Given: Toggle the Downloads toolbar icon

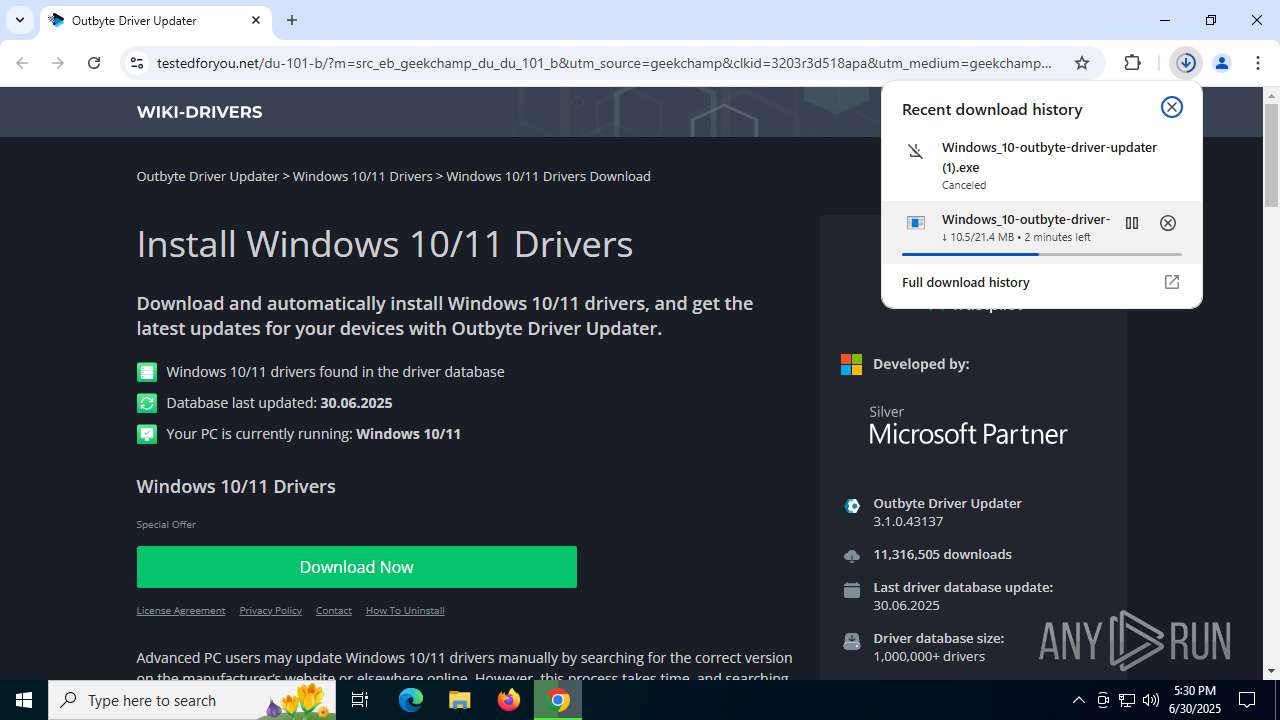Looking at the screenshot, I should [1186, 63].
